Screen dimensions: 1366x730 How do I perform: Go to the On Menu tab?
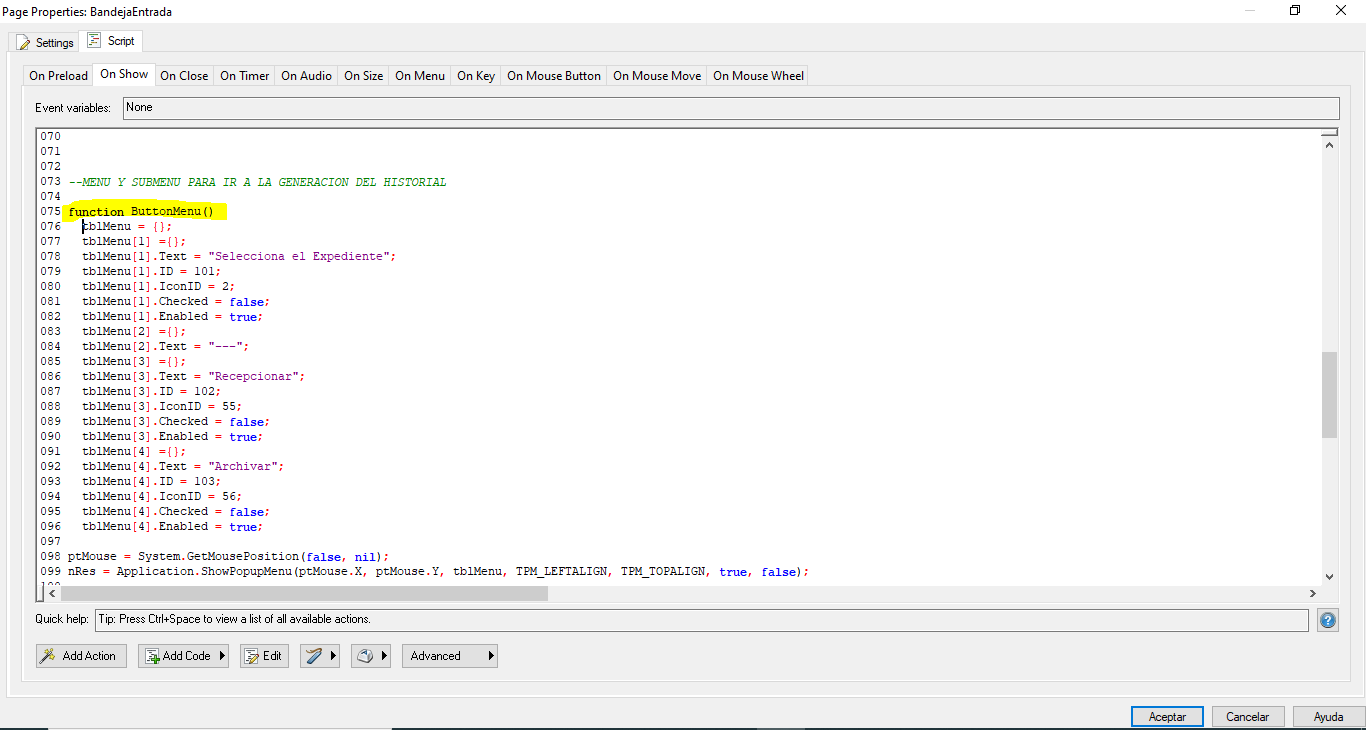point(420,76)
